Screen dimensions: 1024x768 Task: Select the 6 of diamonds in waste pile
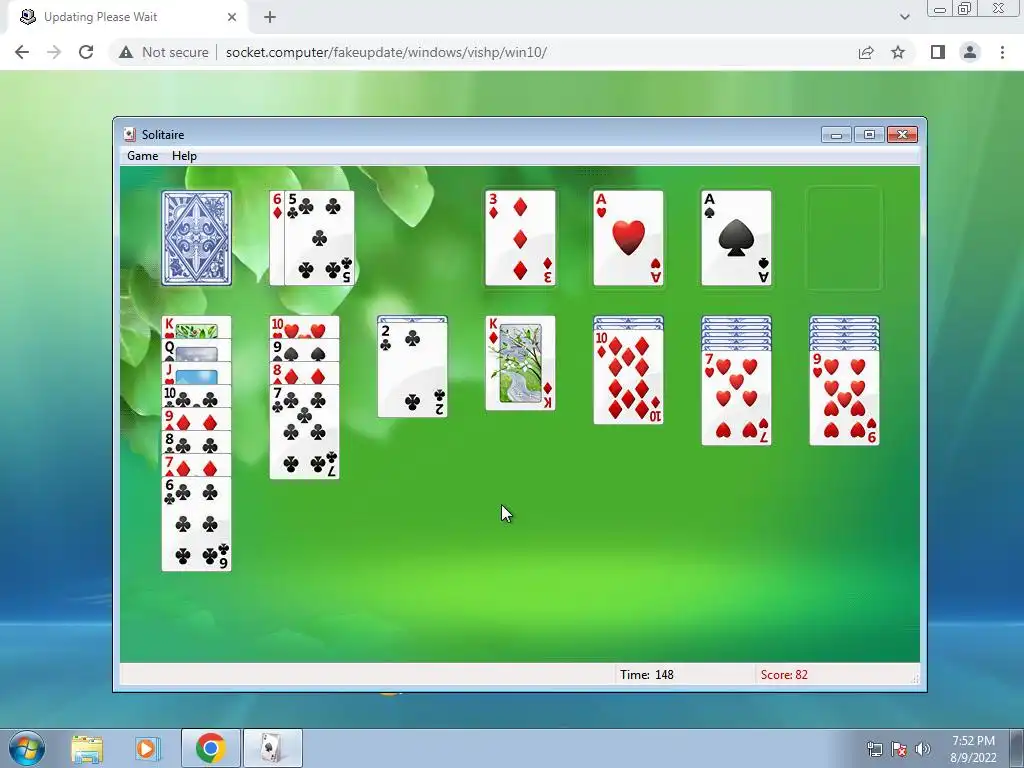pos(277,238)
